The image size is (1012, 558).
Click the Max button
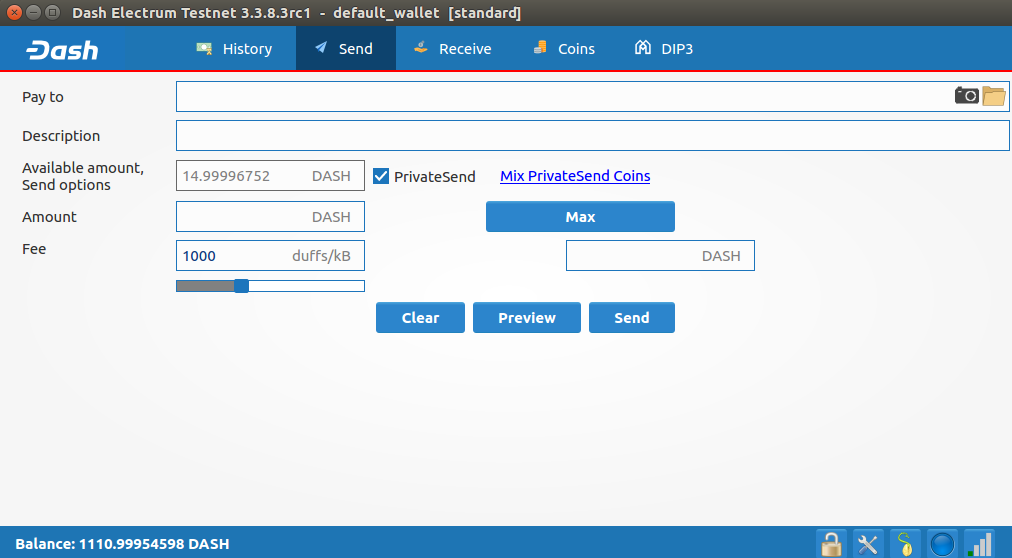[x=580, y=217]
